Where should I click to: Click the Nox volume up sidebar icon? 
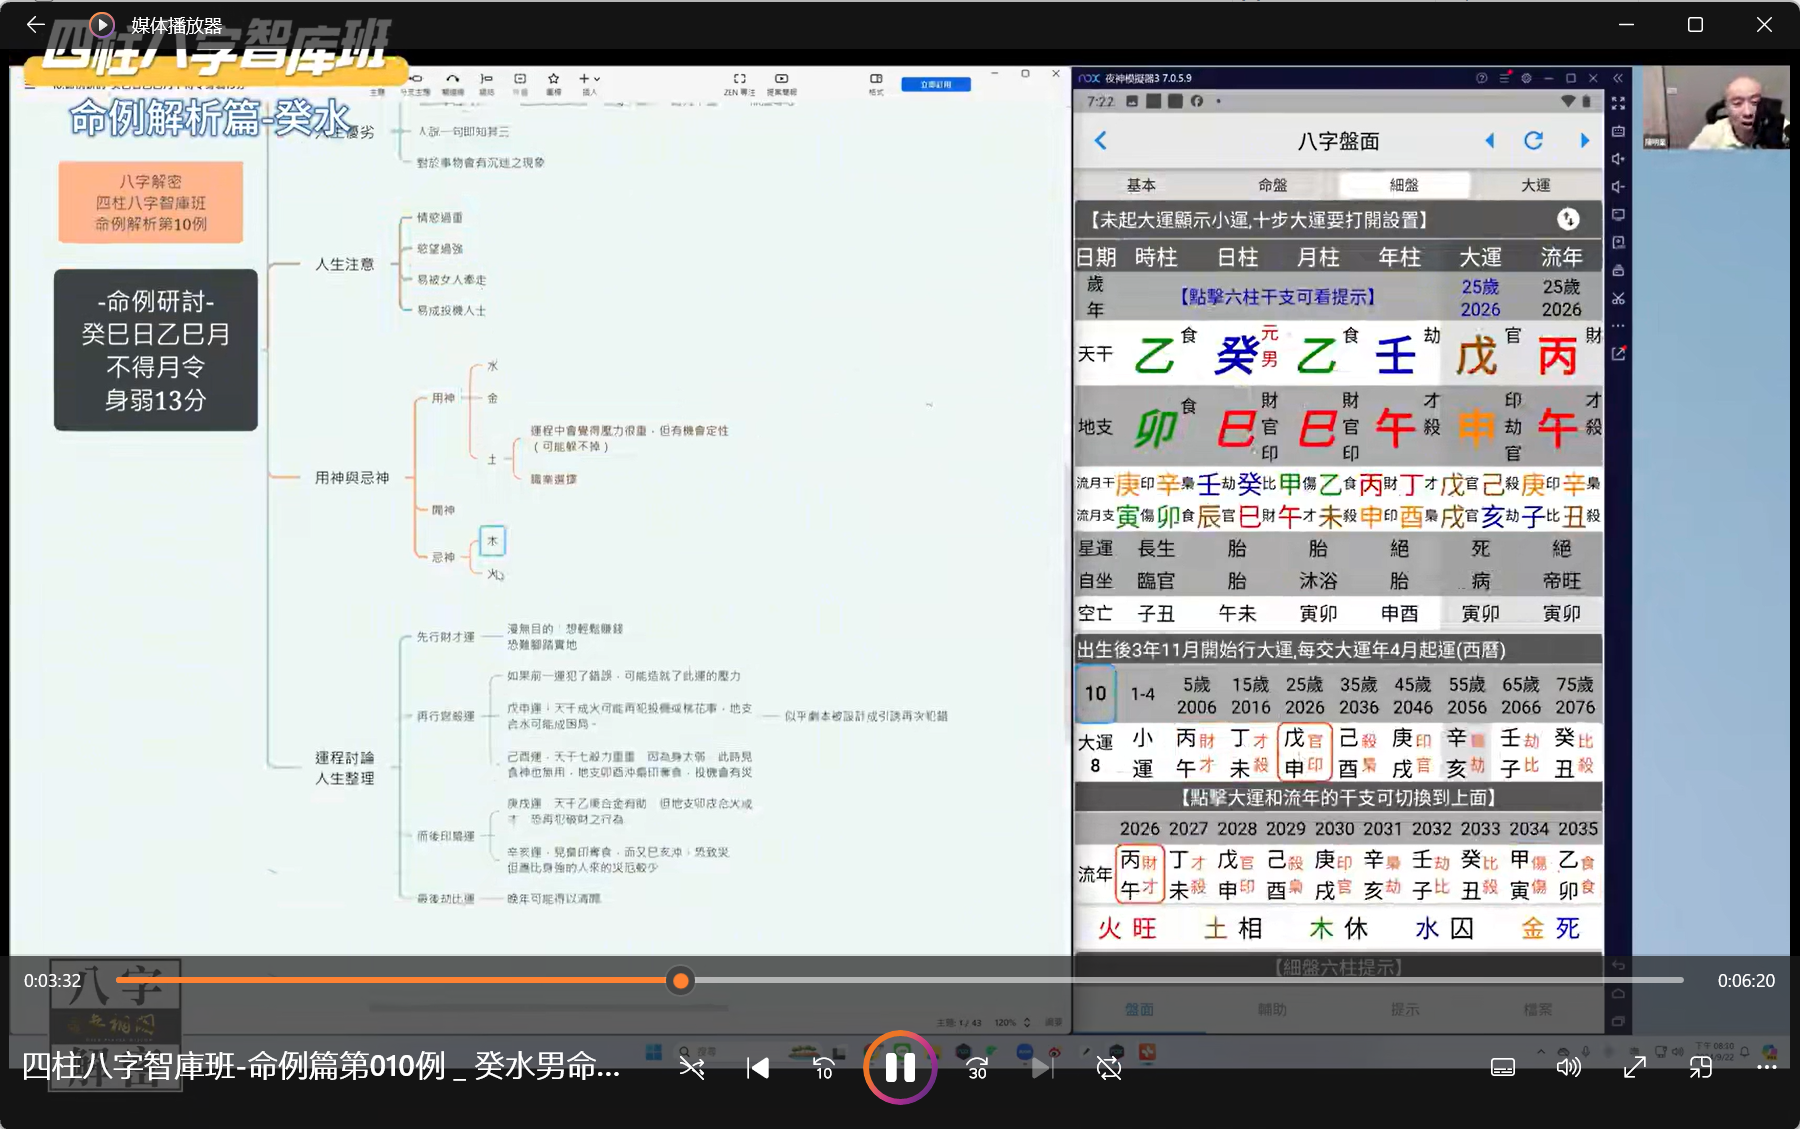tap(1618, 159)
